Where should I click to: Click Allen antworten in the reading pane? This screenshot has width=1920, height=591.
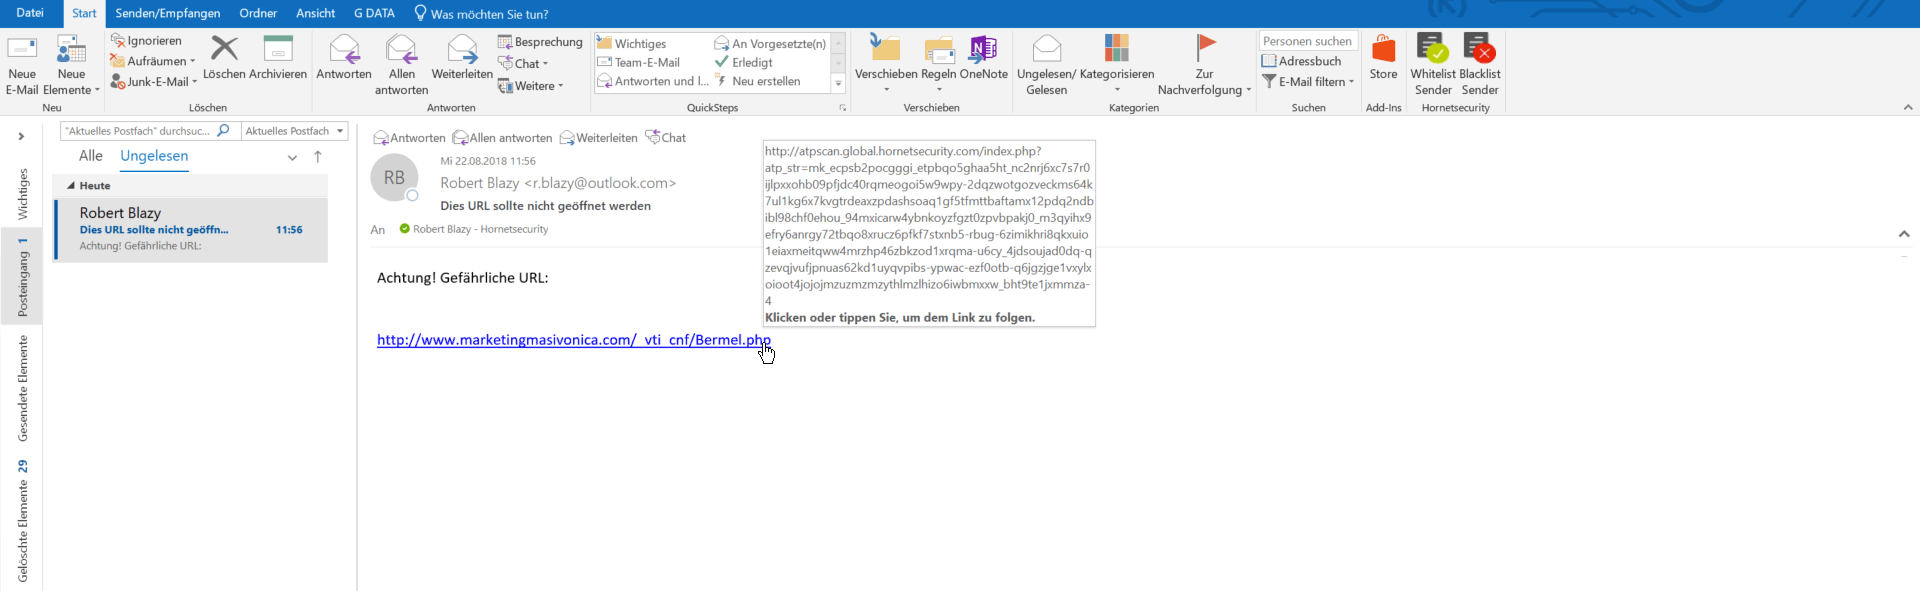point(502,138)
